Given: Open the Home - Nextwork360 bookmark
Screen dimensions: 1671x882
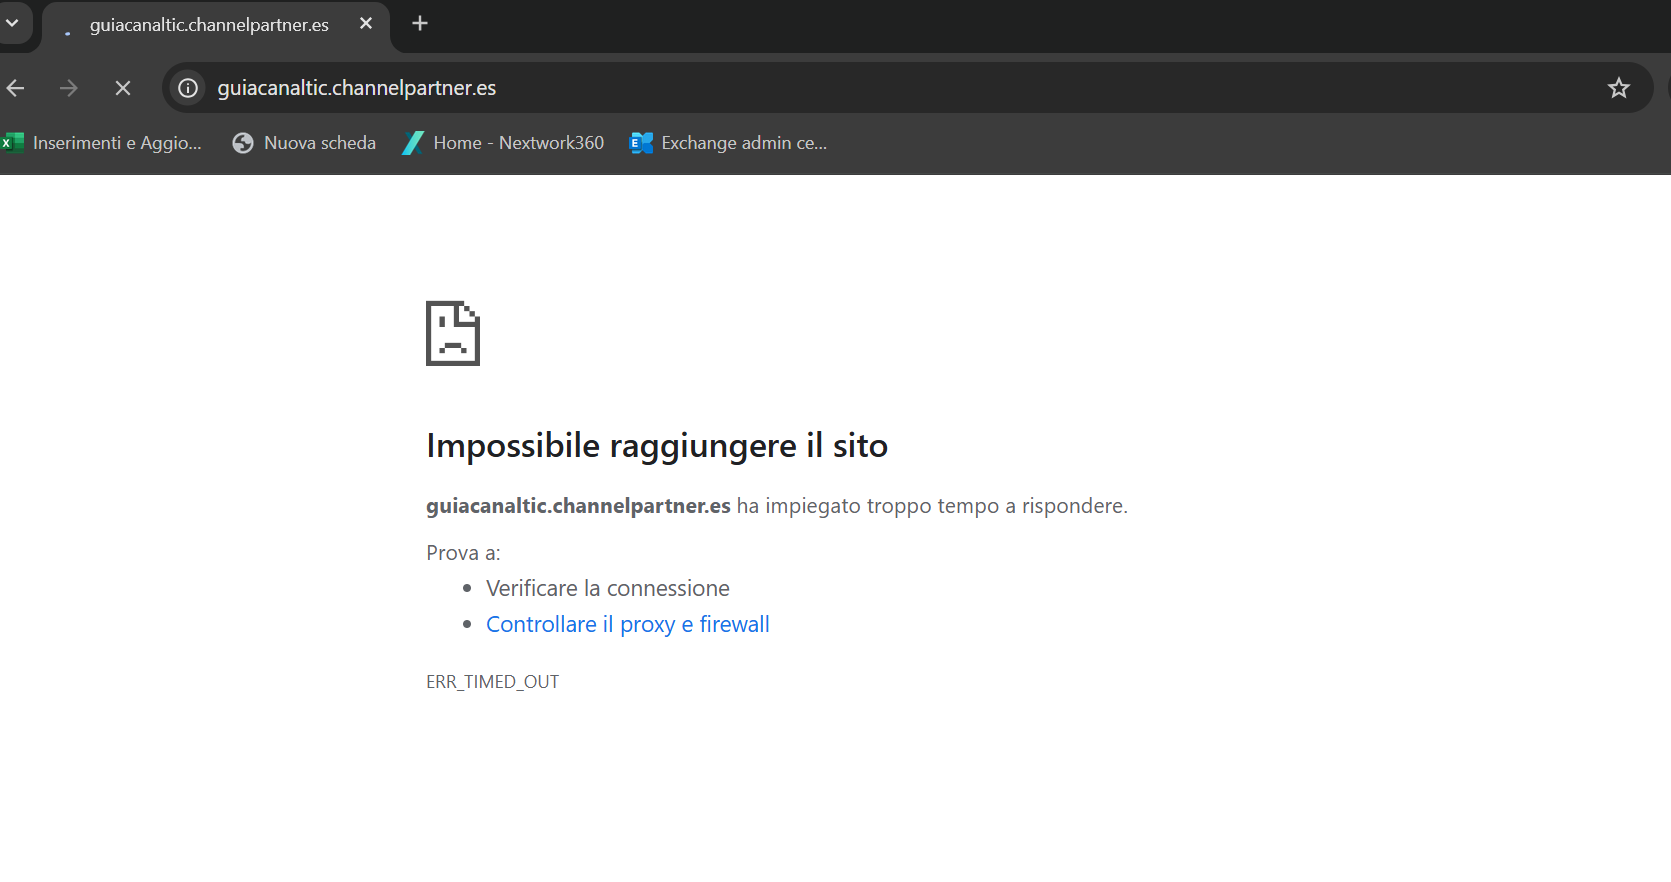Looking at the screenshot, I should coord(503,143).
